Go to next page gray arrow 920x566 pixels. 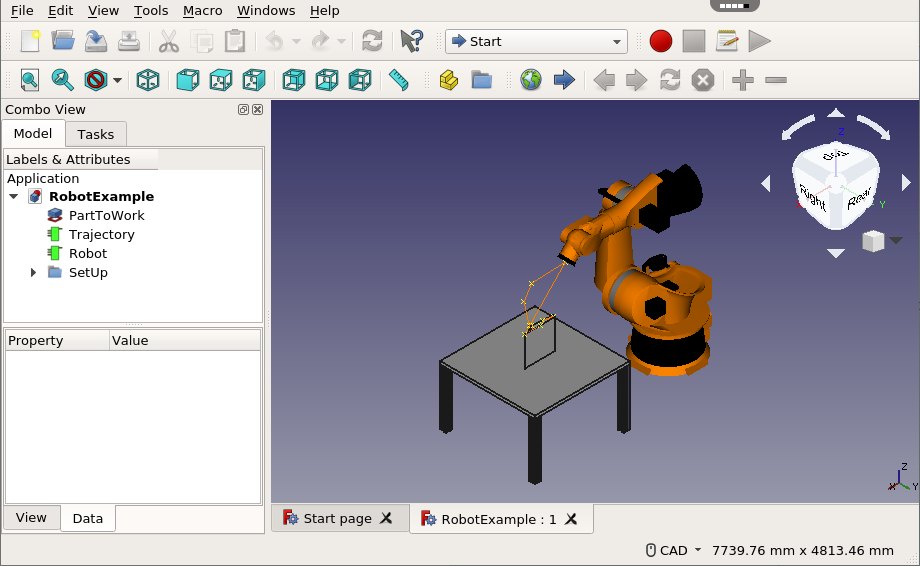click(637, 80)
